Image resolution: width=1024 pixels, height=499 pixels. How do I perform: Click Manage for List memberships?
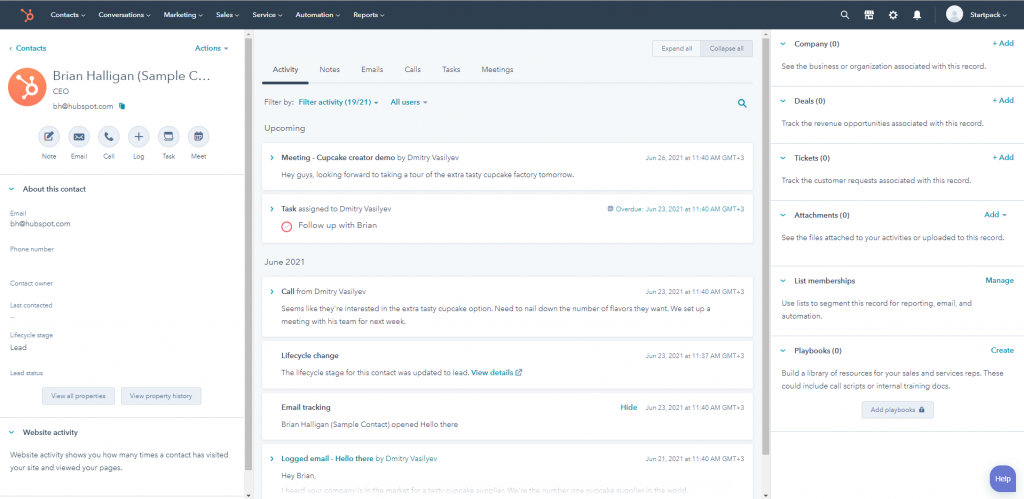(999, 280)
